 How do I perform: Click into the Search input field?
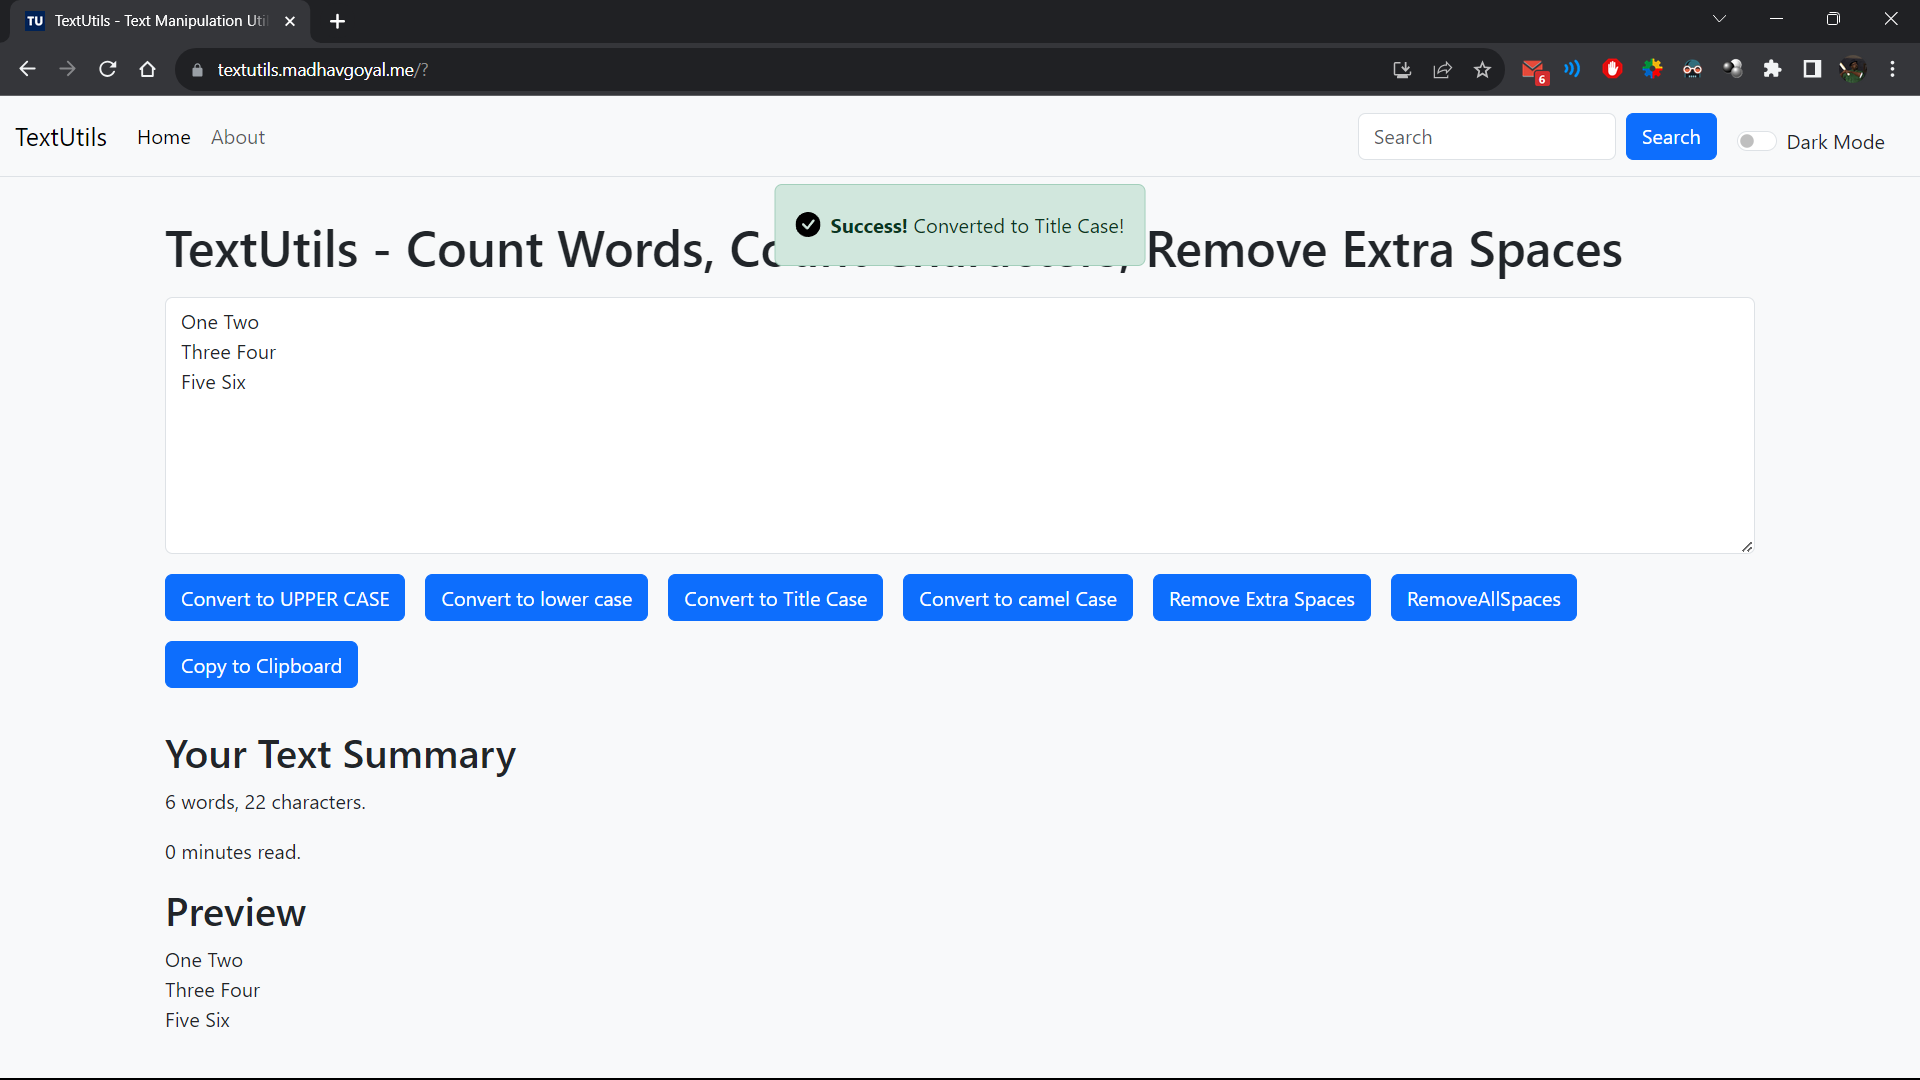coord(1486,137)
